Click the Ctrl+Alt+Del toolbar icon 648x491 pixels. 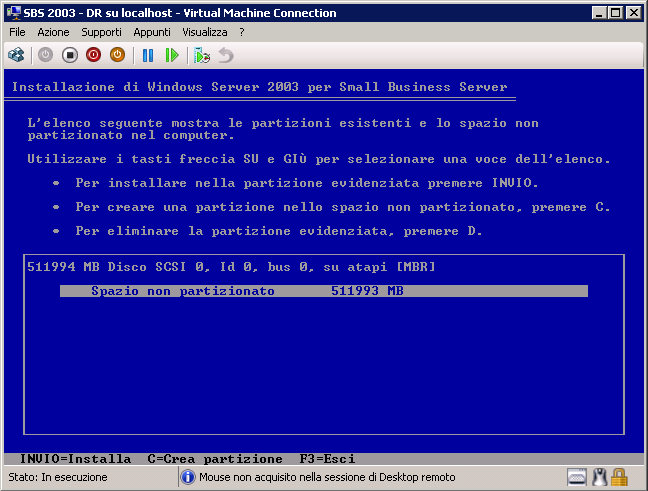click(17, 55)
